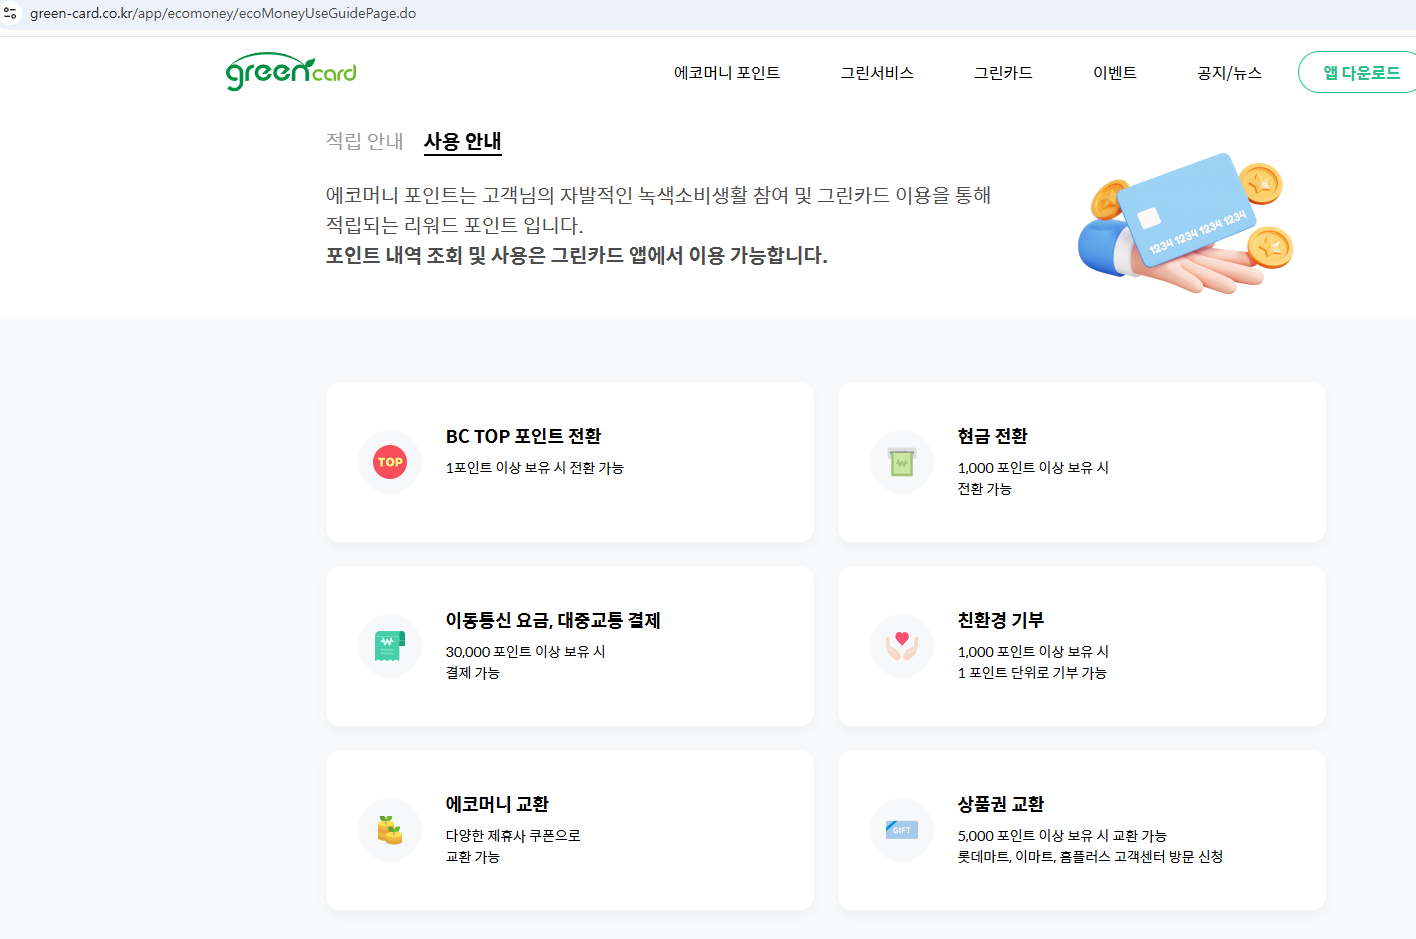Click the Green Card logo
Viewport: 1416px width, 939px height.
[x=290, y=71]
